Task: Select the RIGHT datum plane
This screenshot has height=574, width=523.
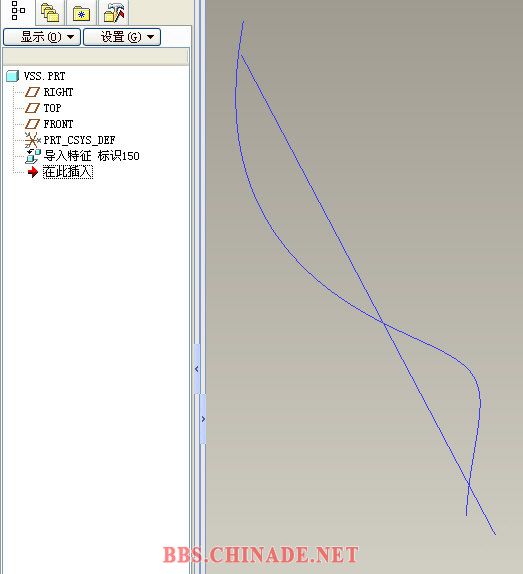Action: click(58, 92)
